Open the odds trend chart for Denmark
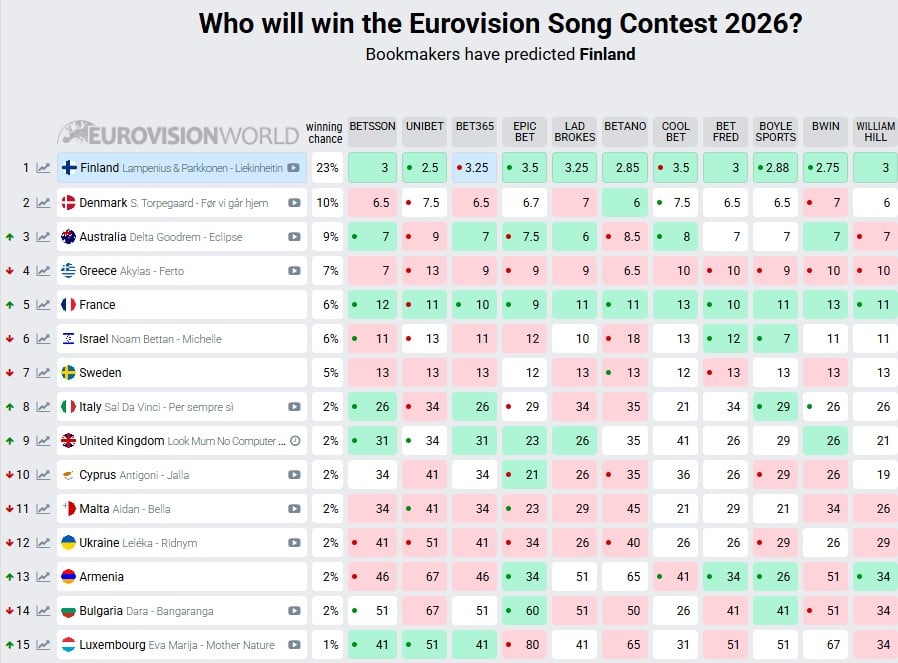Screen dimensions: 898x663 tap(41, 202)
